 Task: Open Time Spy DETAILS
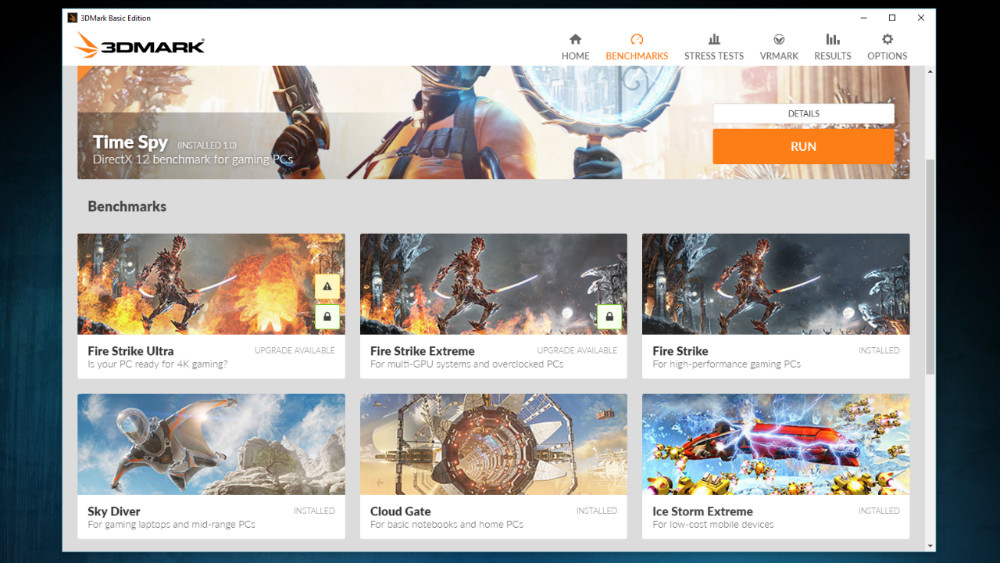803,114
